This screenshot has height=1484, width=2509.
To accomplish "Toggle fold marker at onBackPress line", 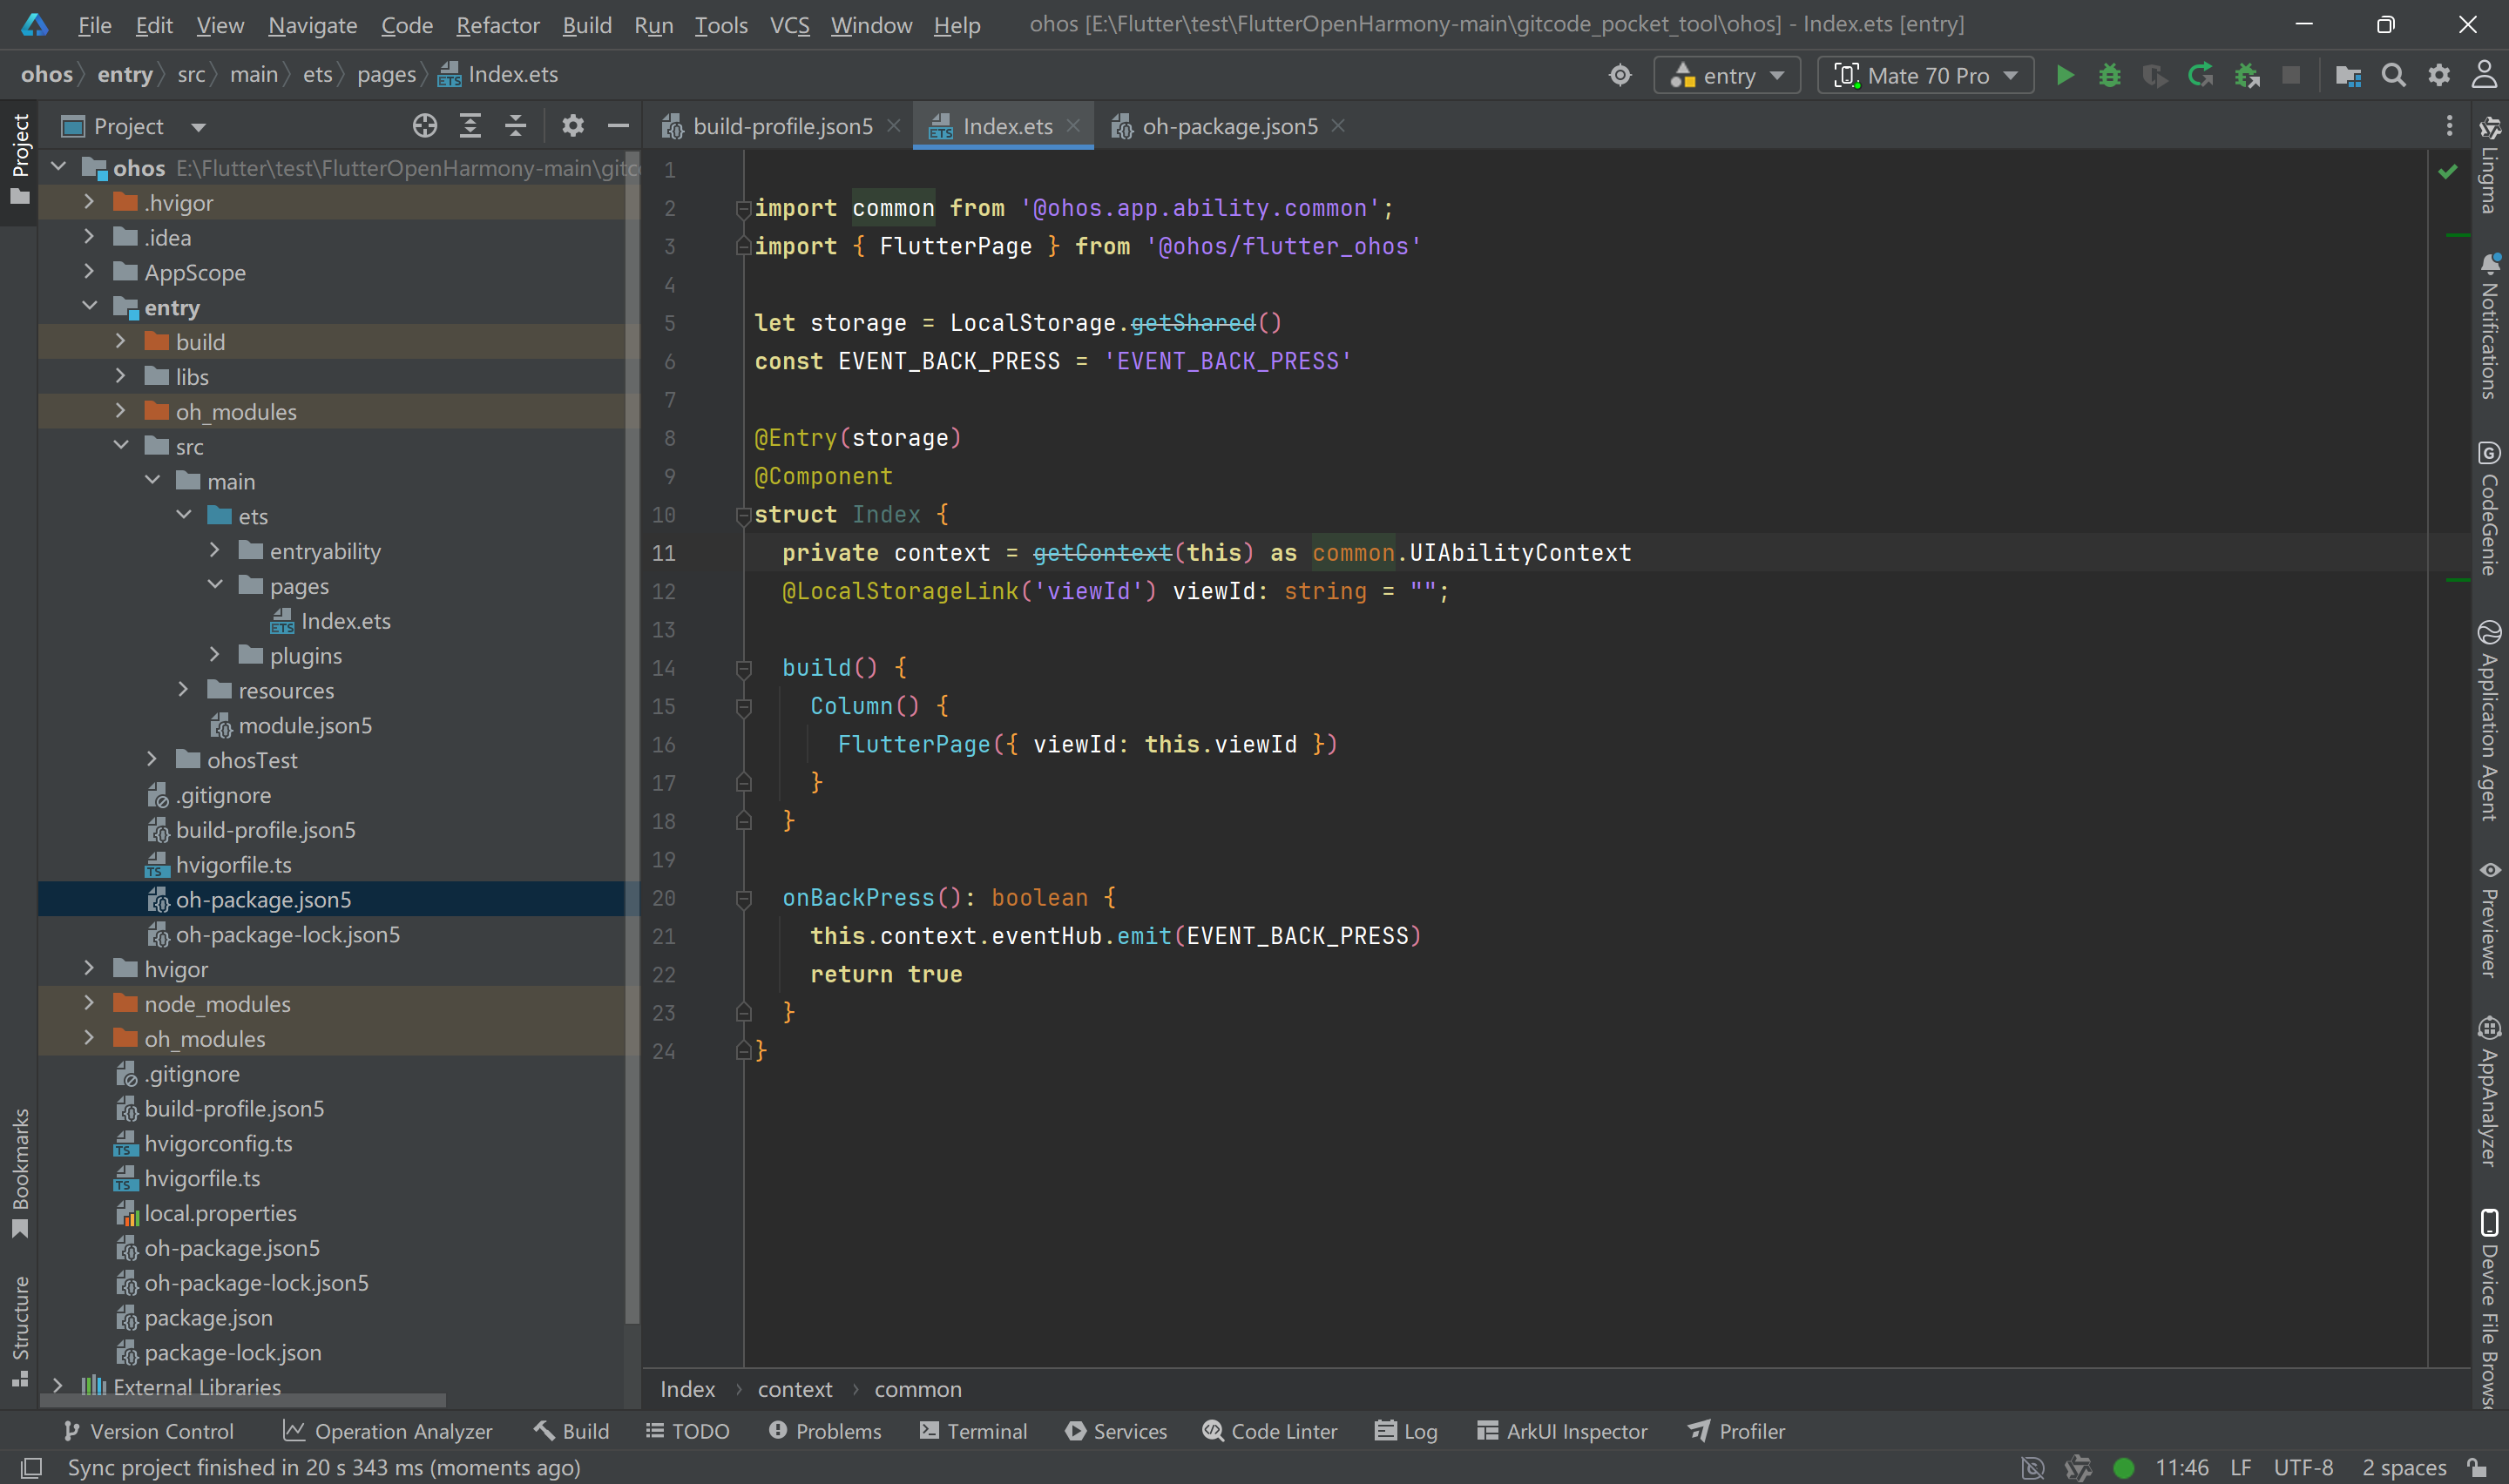I will 743,898.
